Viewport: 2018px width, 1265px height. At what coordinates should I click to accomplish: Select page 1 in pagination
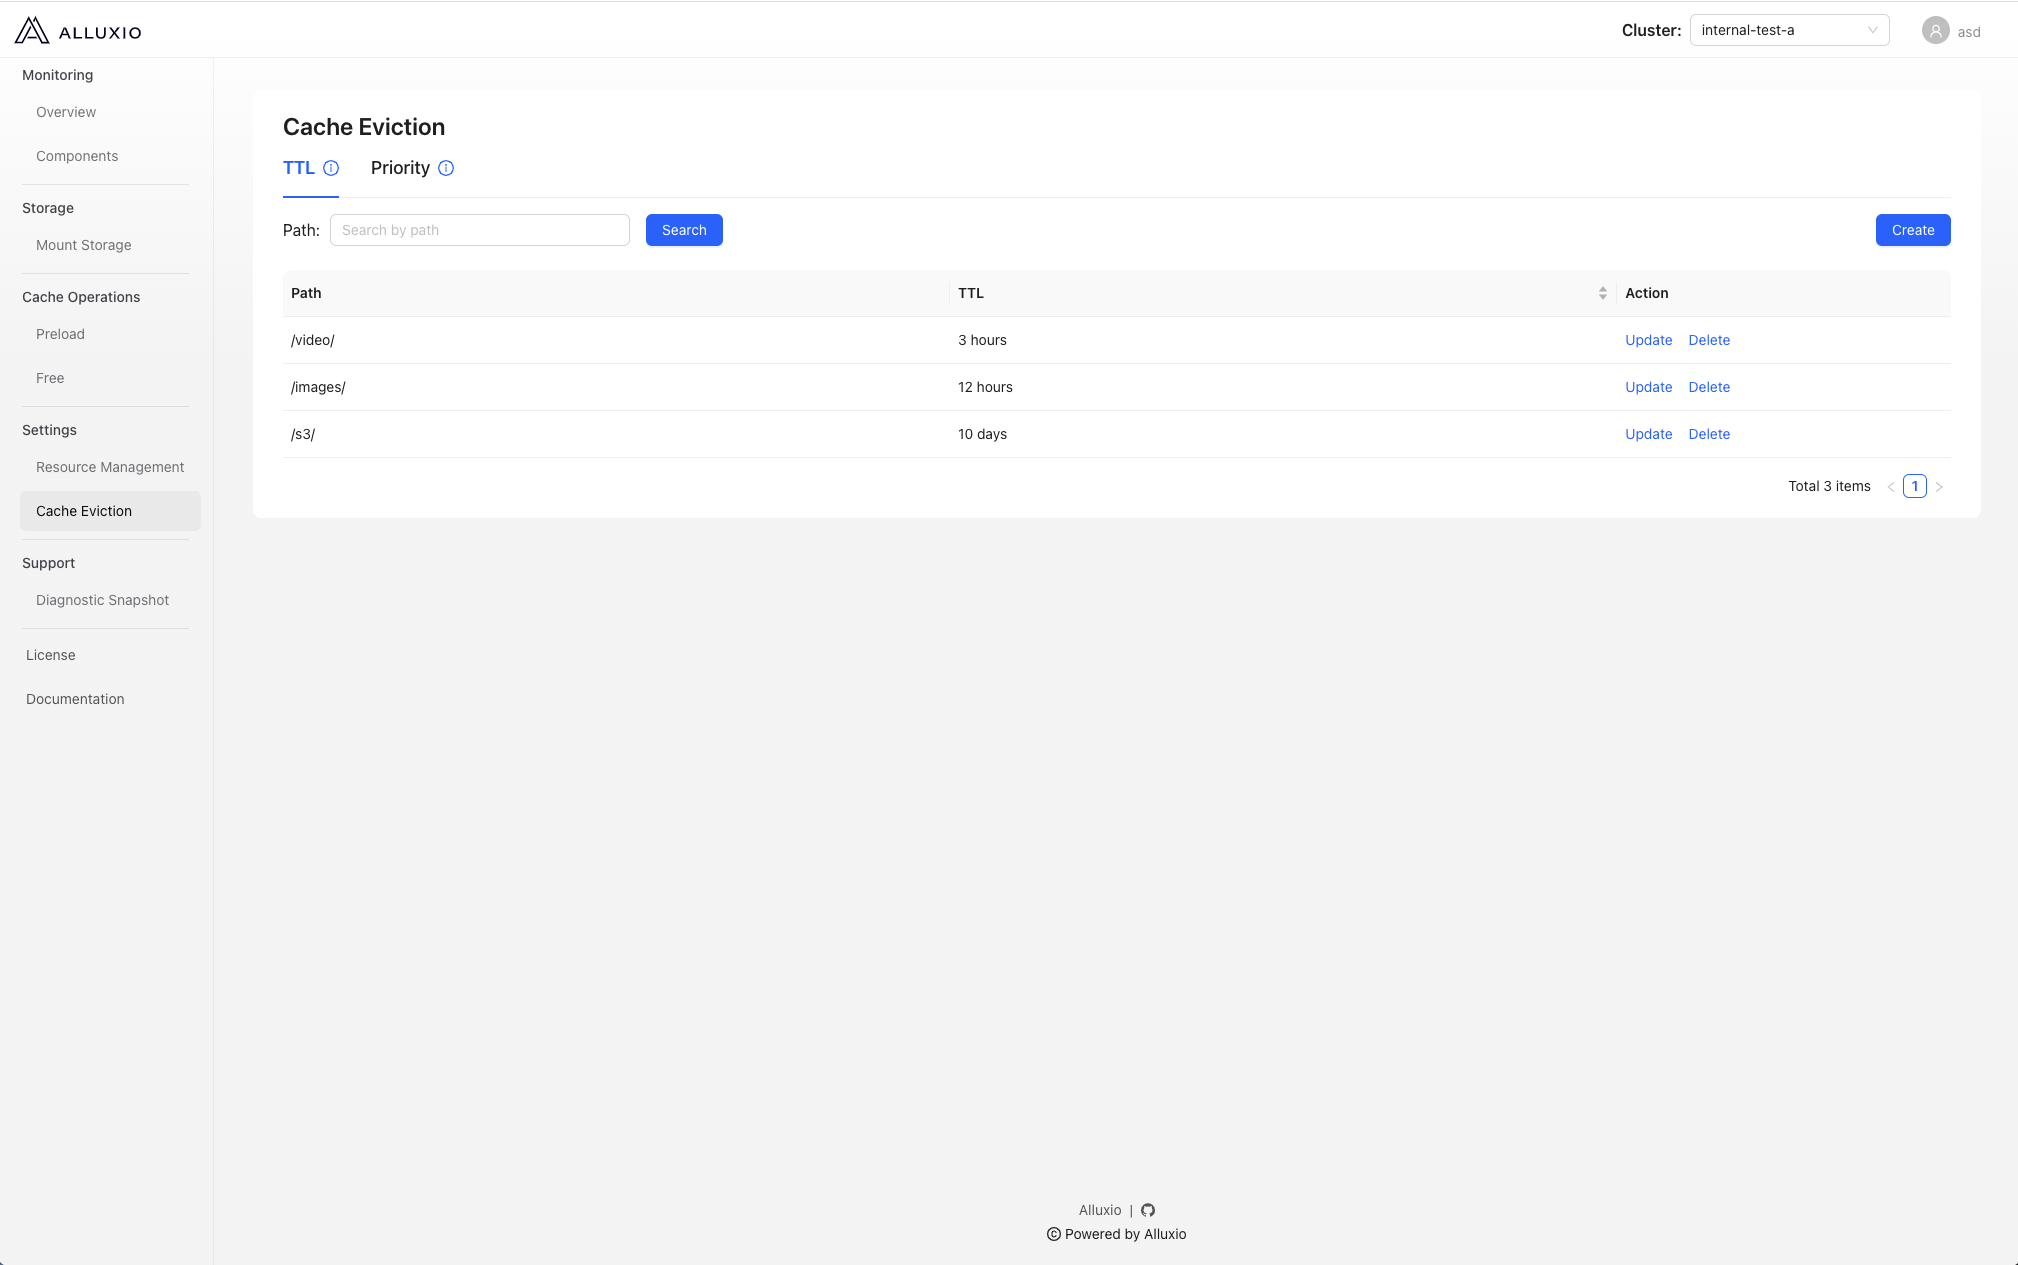click(1914, 487)
